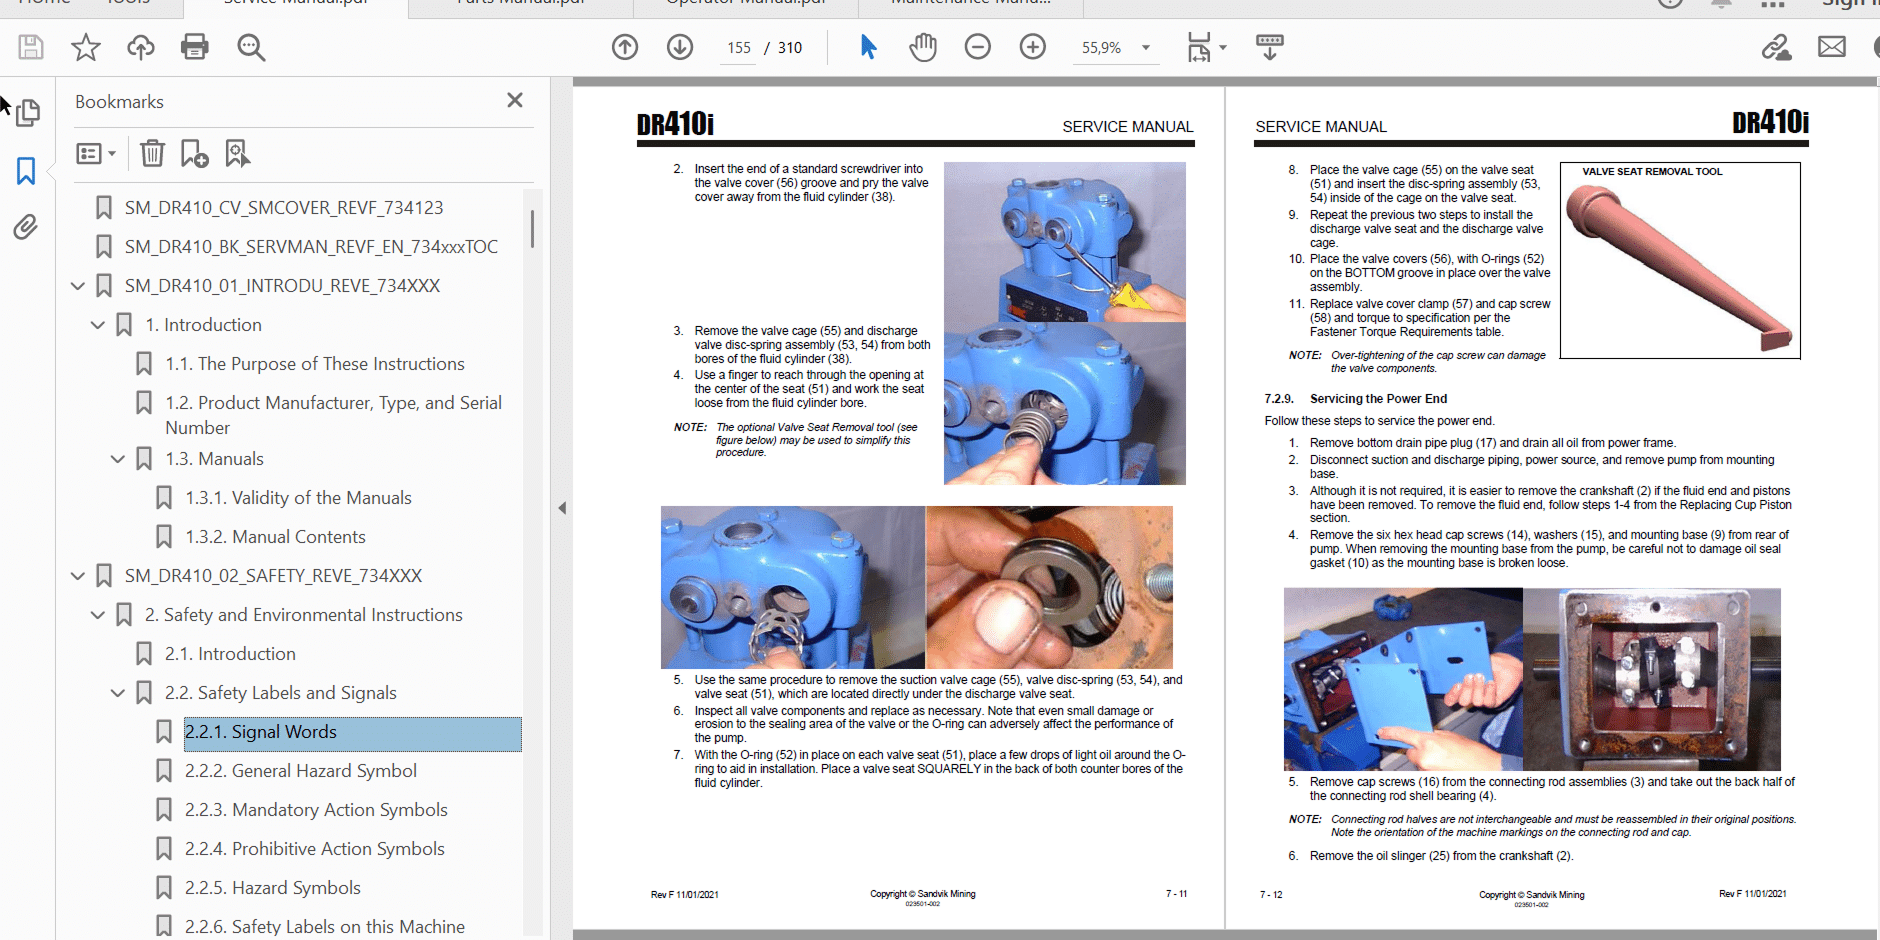Click the DR410i title on the left page
The height and width of the screenshot is (940, 1880).
675,124
